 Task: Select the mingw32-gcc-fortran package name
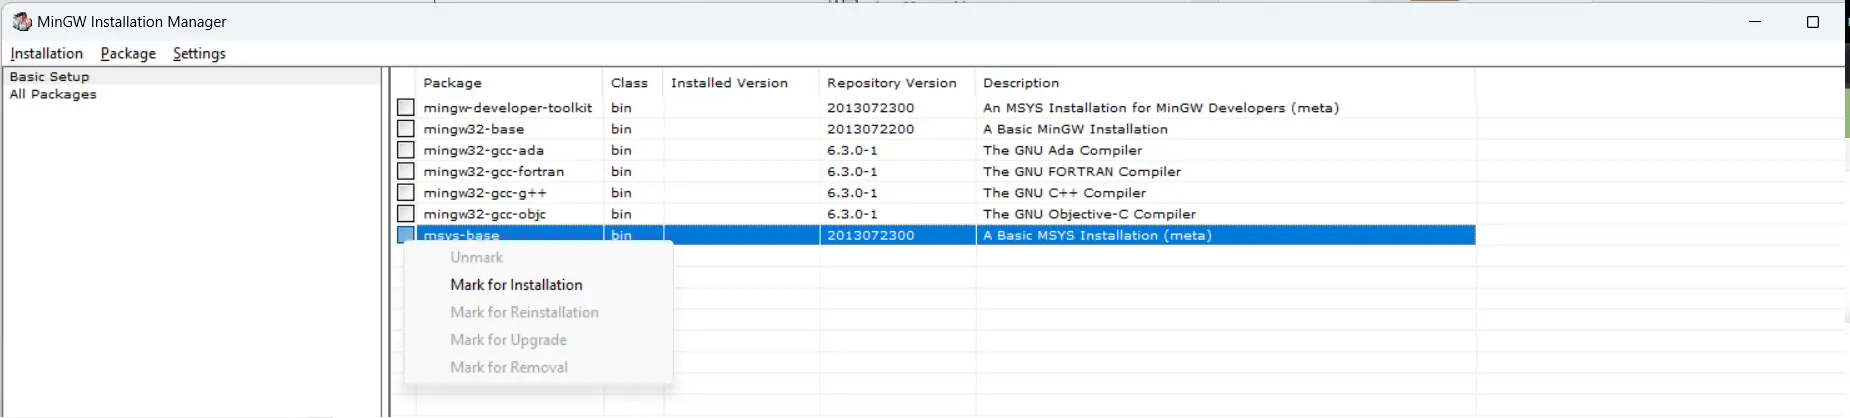[x=493, y=171]
